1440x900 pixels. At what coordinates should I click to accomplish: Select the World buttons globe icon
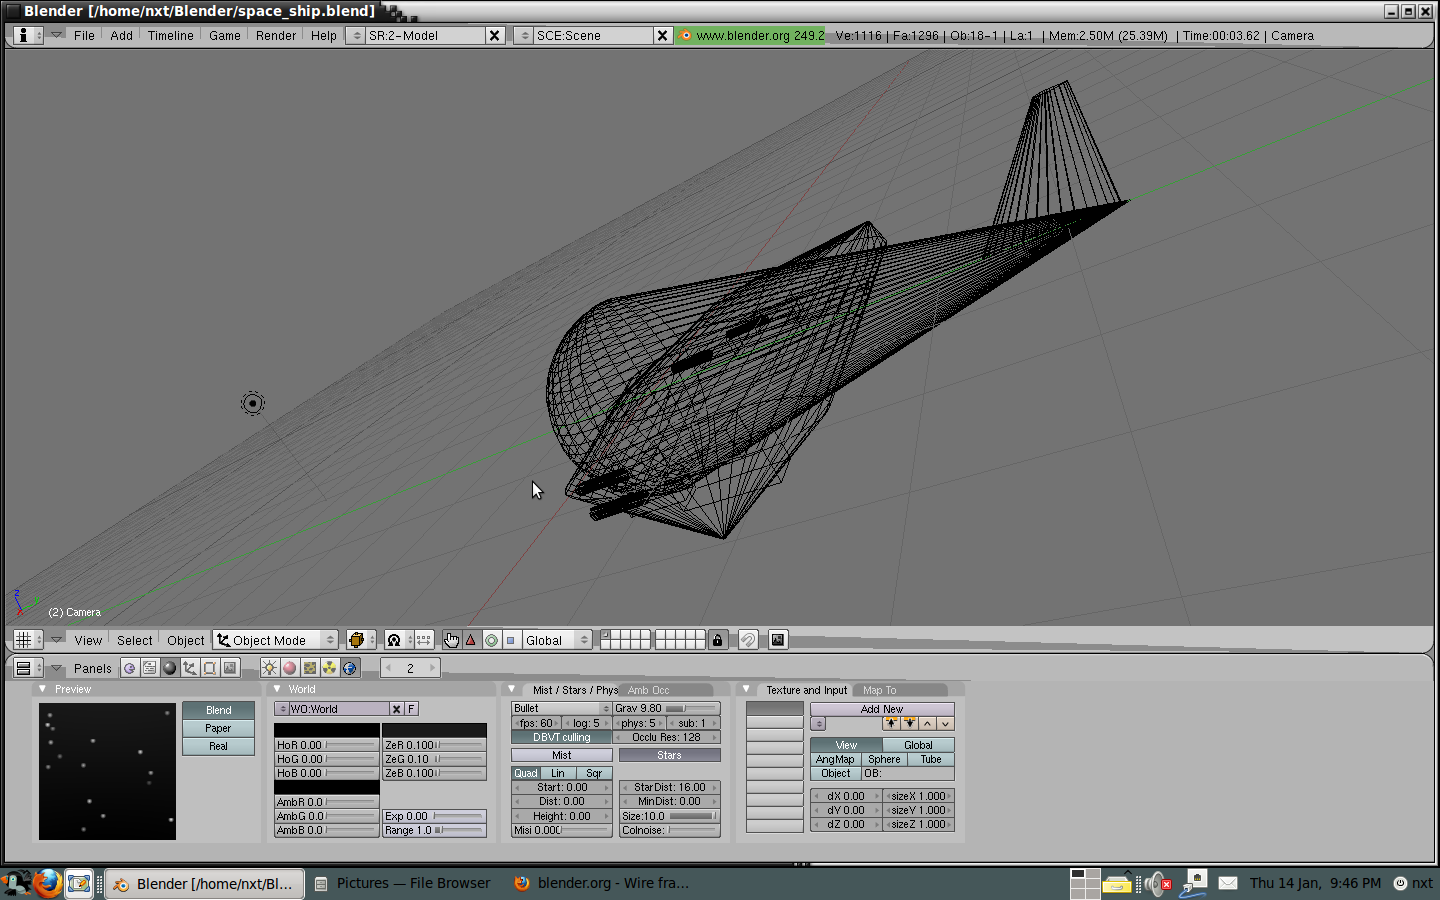[349, 668]
